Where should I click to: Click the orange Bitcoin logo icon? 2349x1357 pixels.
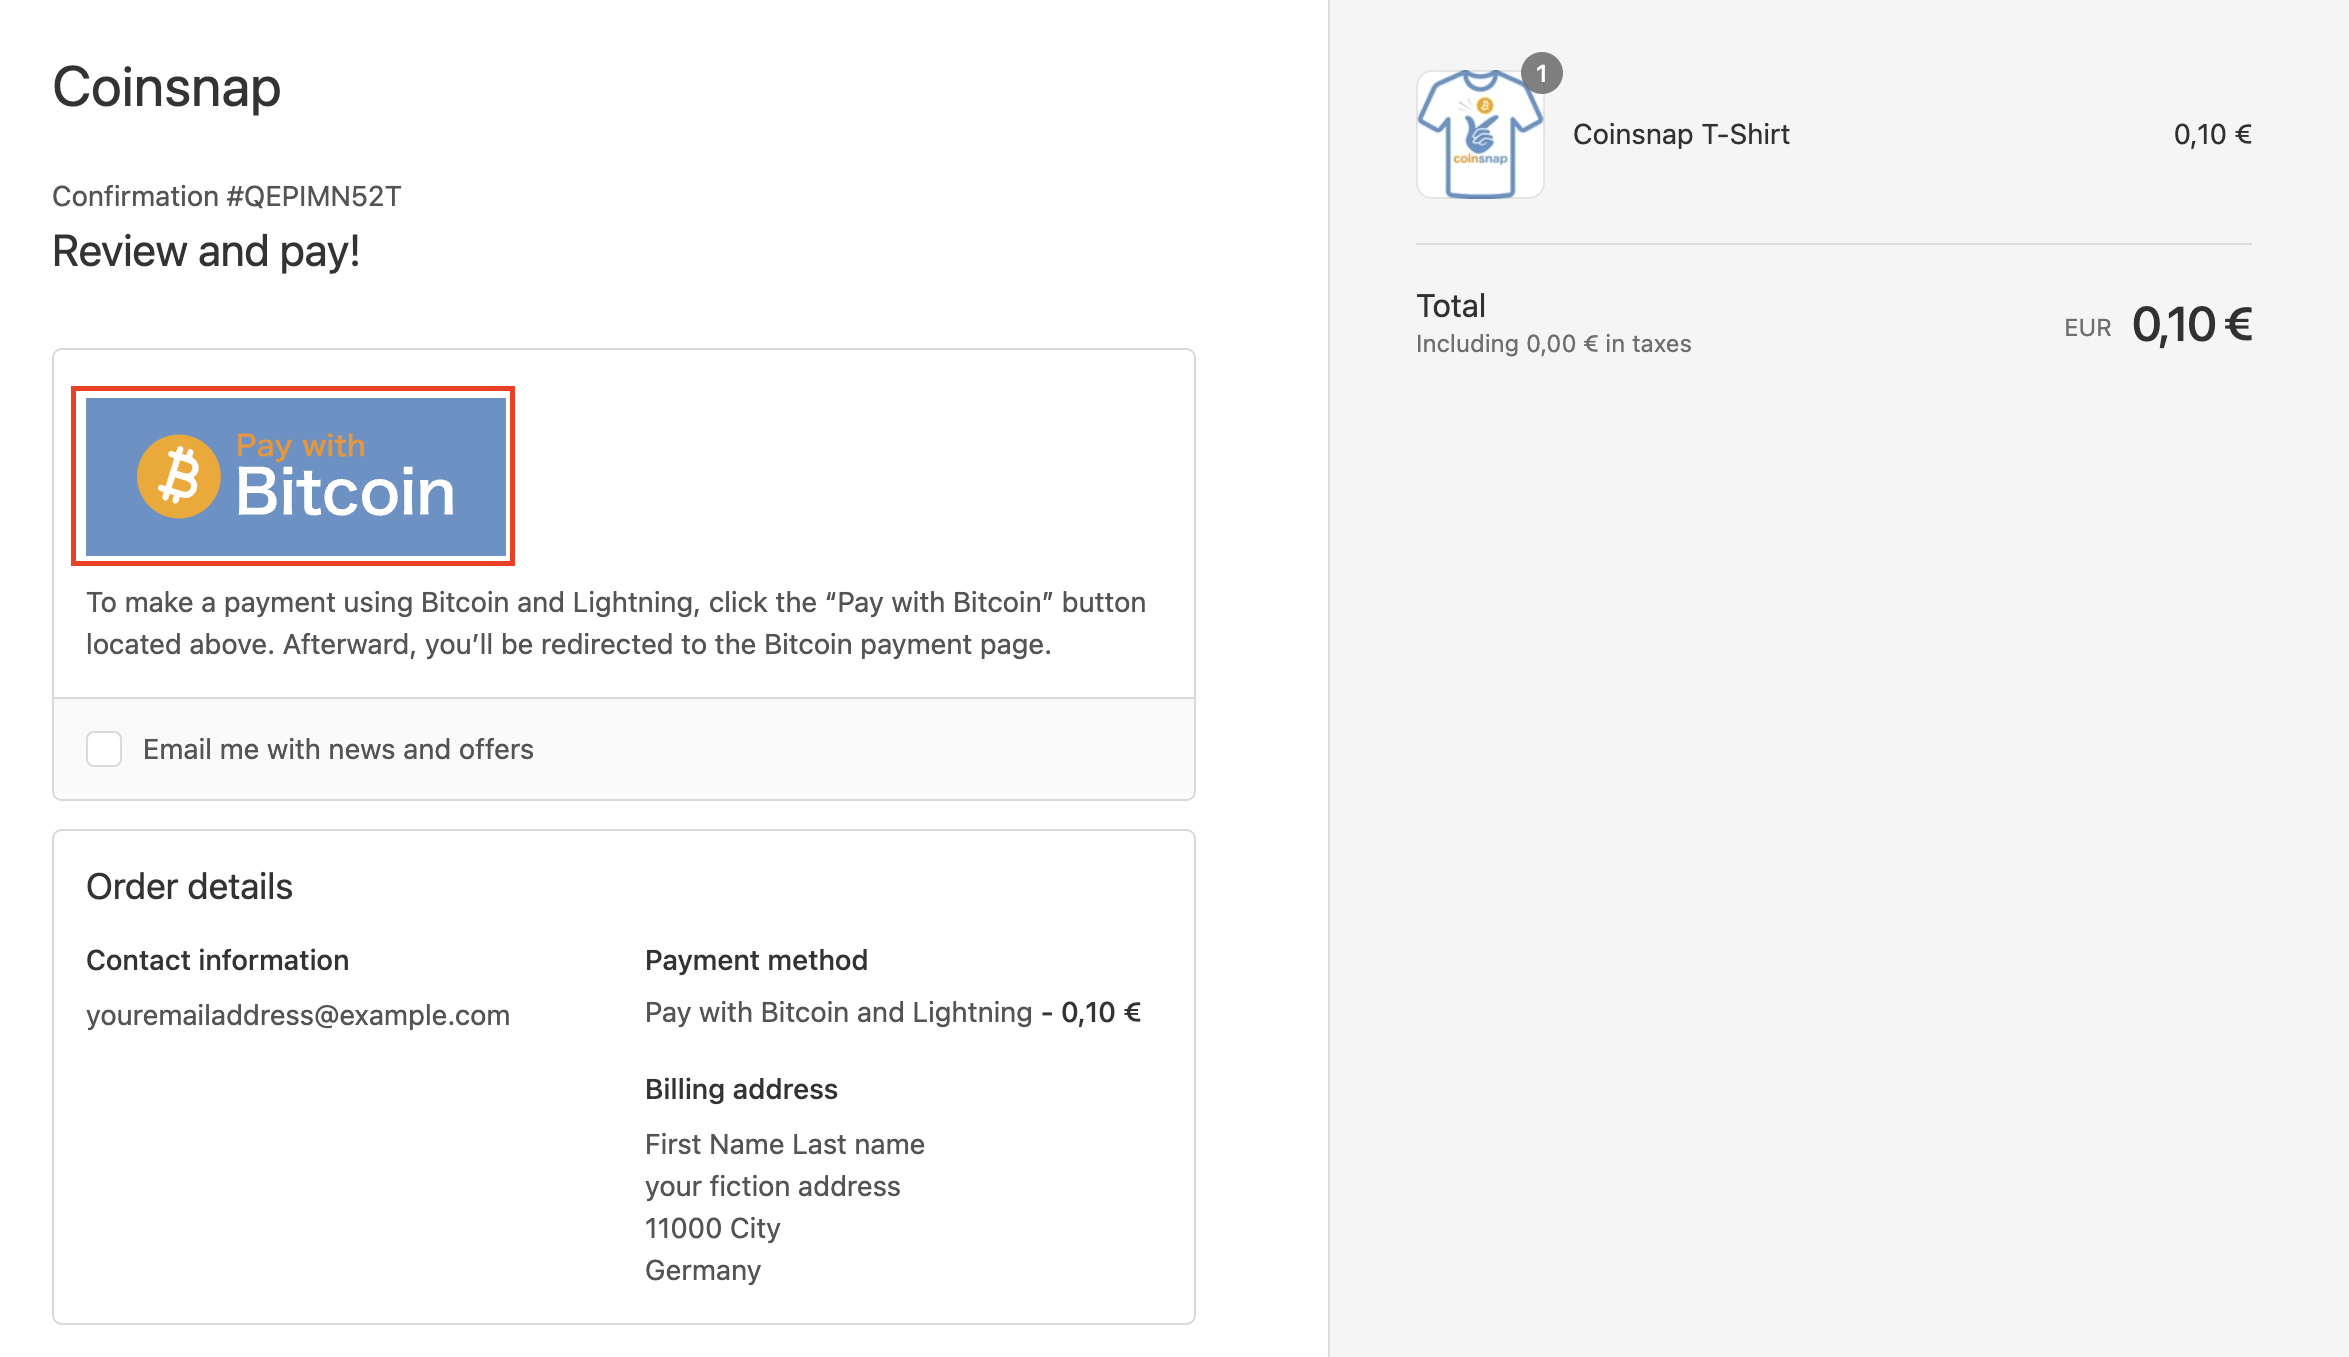tap(178, 477)
